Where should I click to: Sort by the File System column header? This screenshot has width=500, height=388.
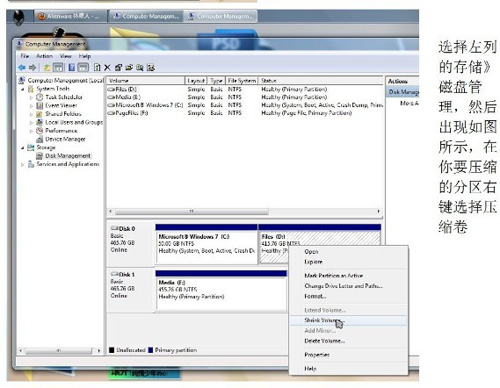pos(242,81)
